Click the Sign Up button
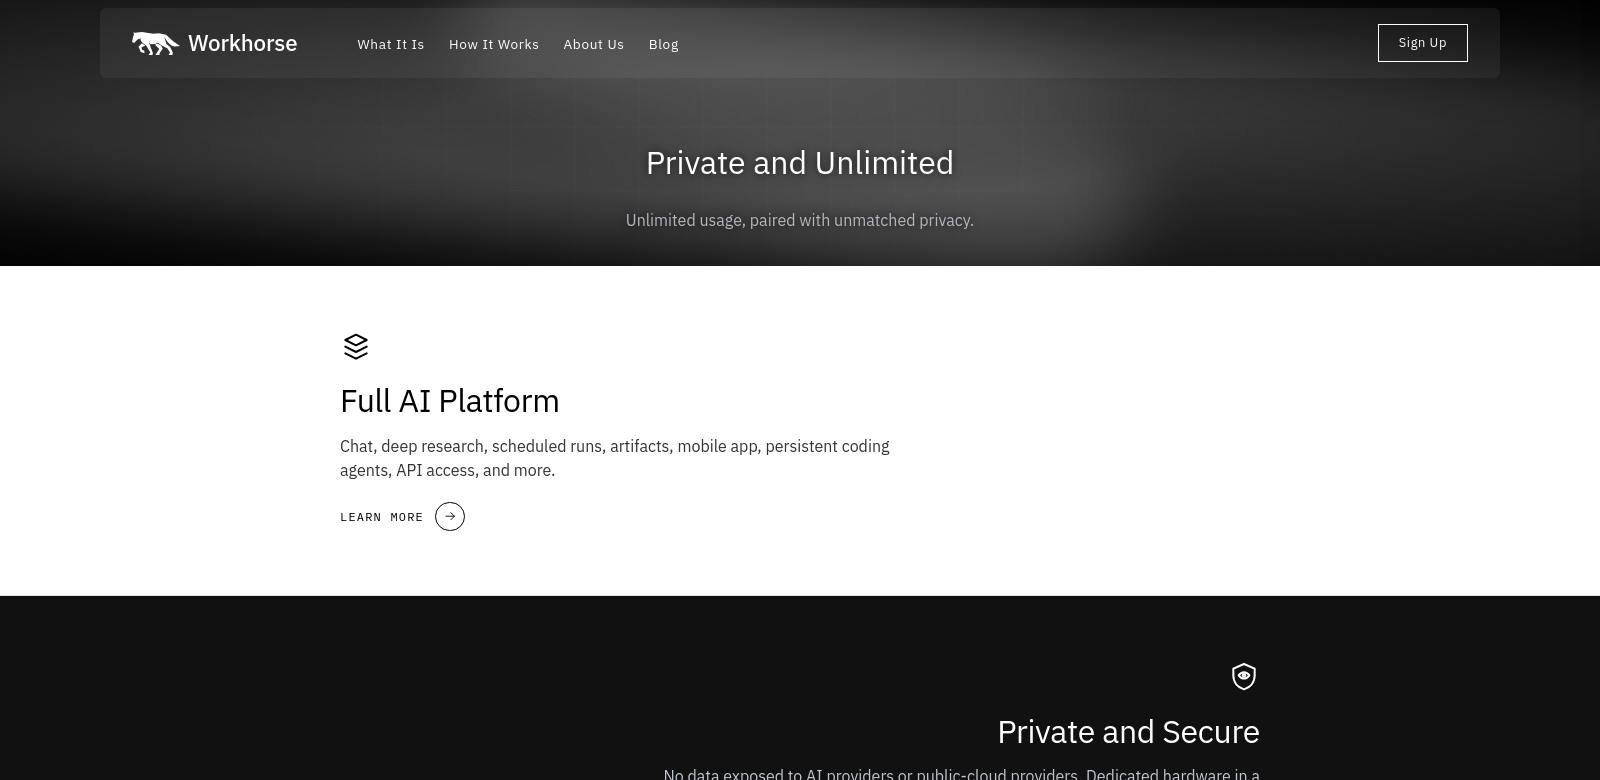 pyautogui.click(x=1422, y=43)
